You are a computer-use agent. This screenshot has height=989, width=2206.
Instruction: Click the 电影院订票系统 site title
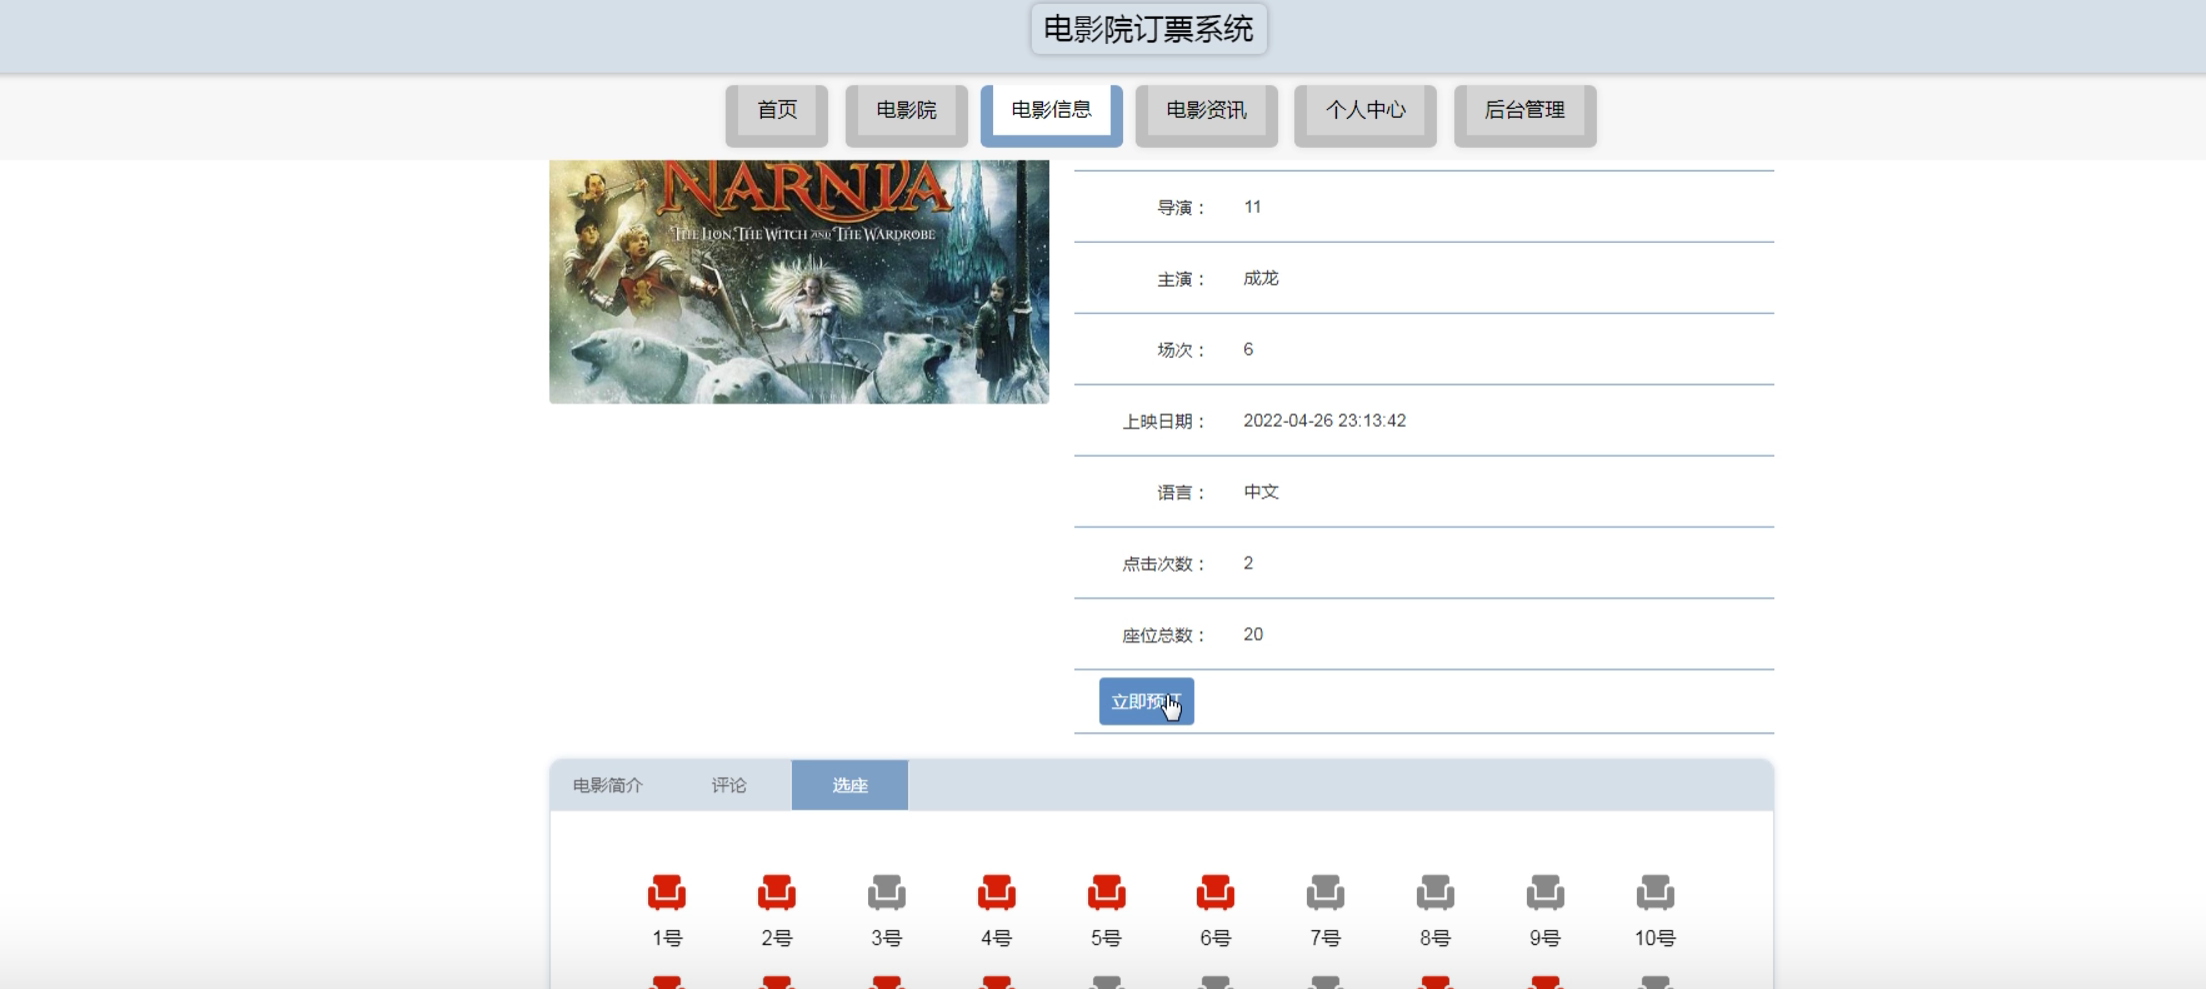pos(1149,29)
